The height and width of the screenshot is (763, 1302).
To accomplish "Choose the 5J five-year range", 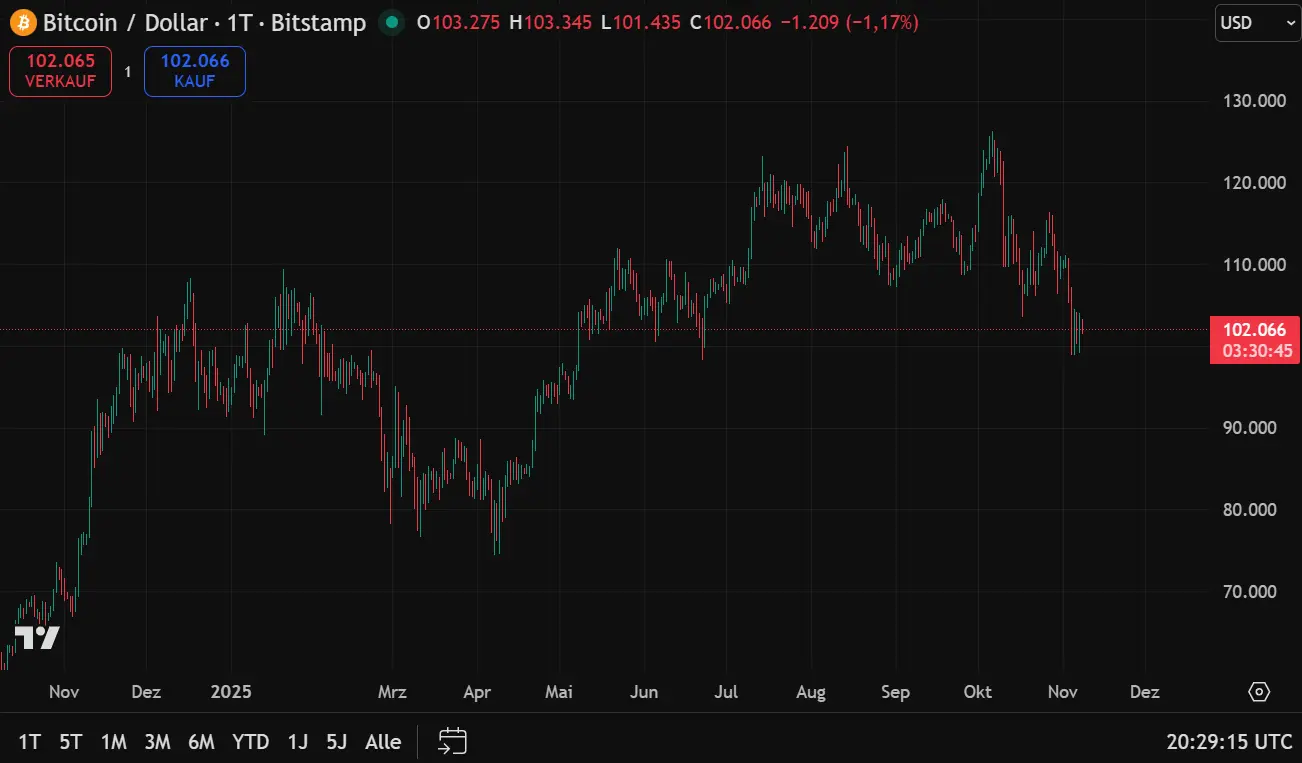I will (x=337, y=742).
